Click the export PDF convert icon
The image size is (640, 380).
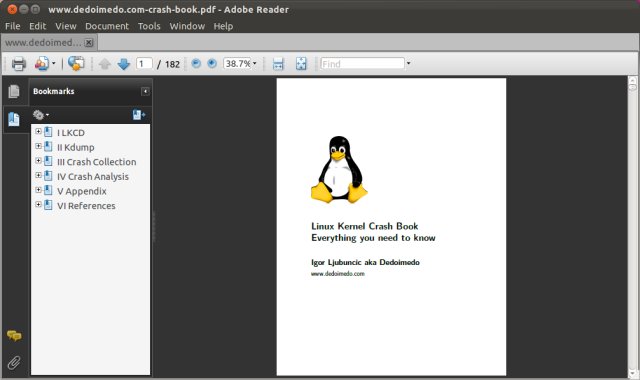click(41, 64)
